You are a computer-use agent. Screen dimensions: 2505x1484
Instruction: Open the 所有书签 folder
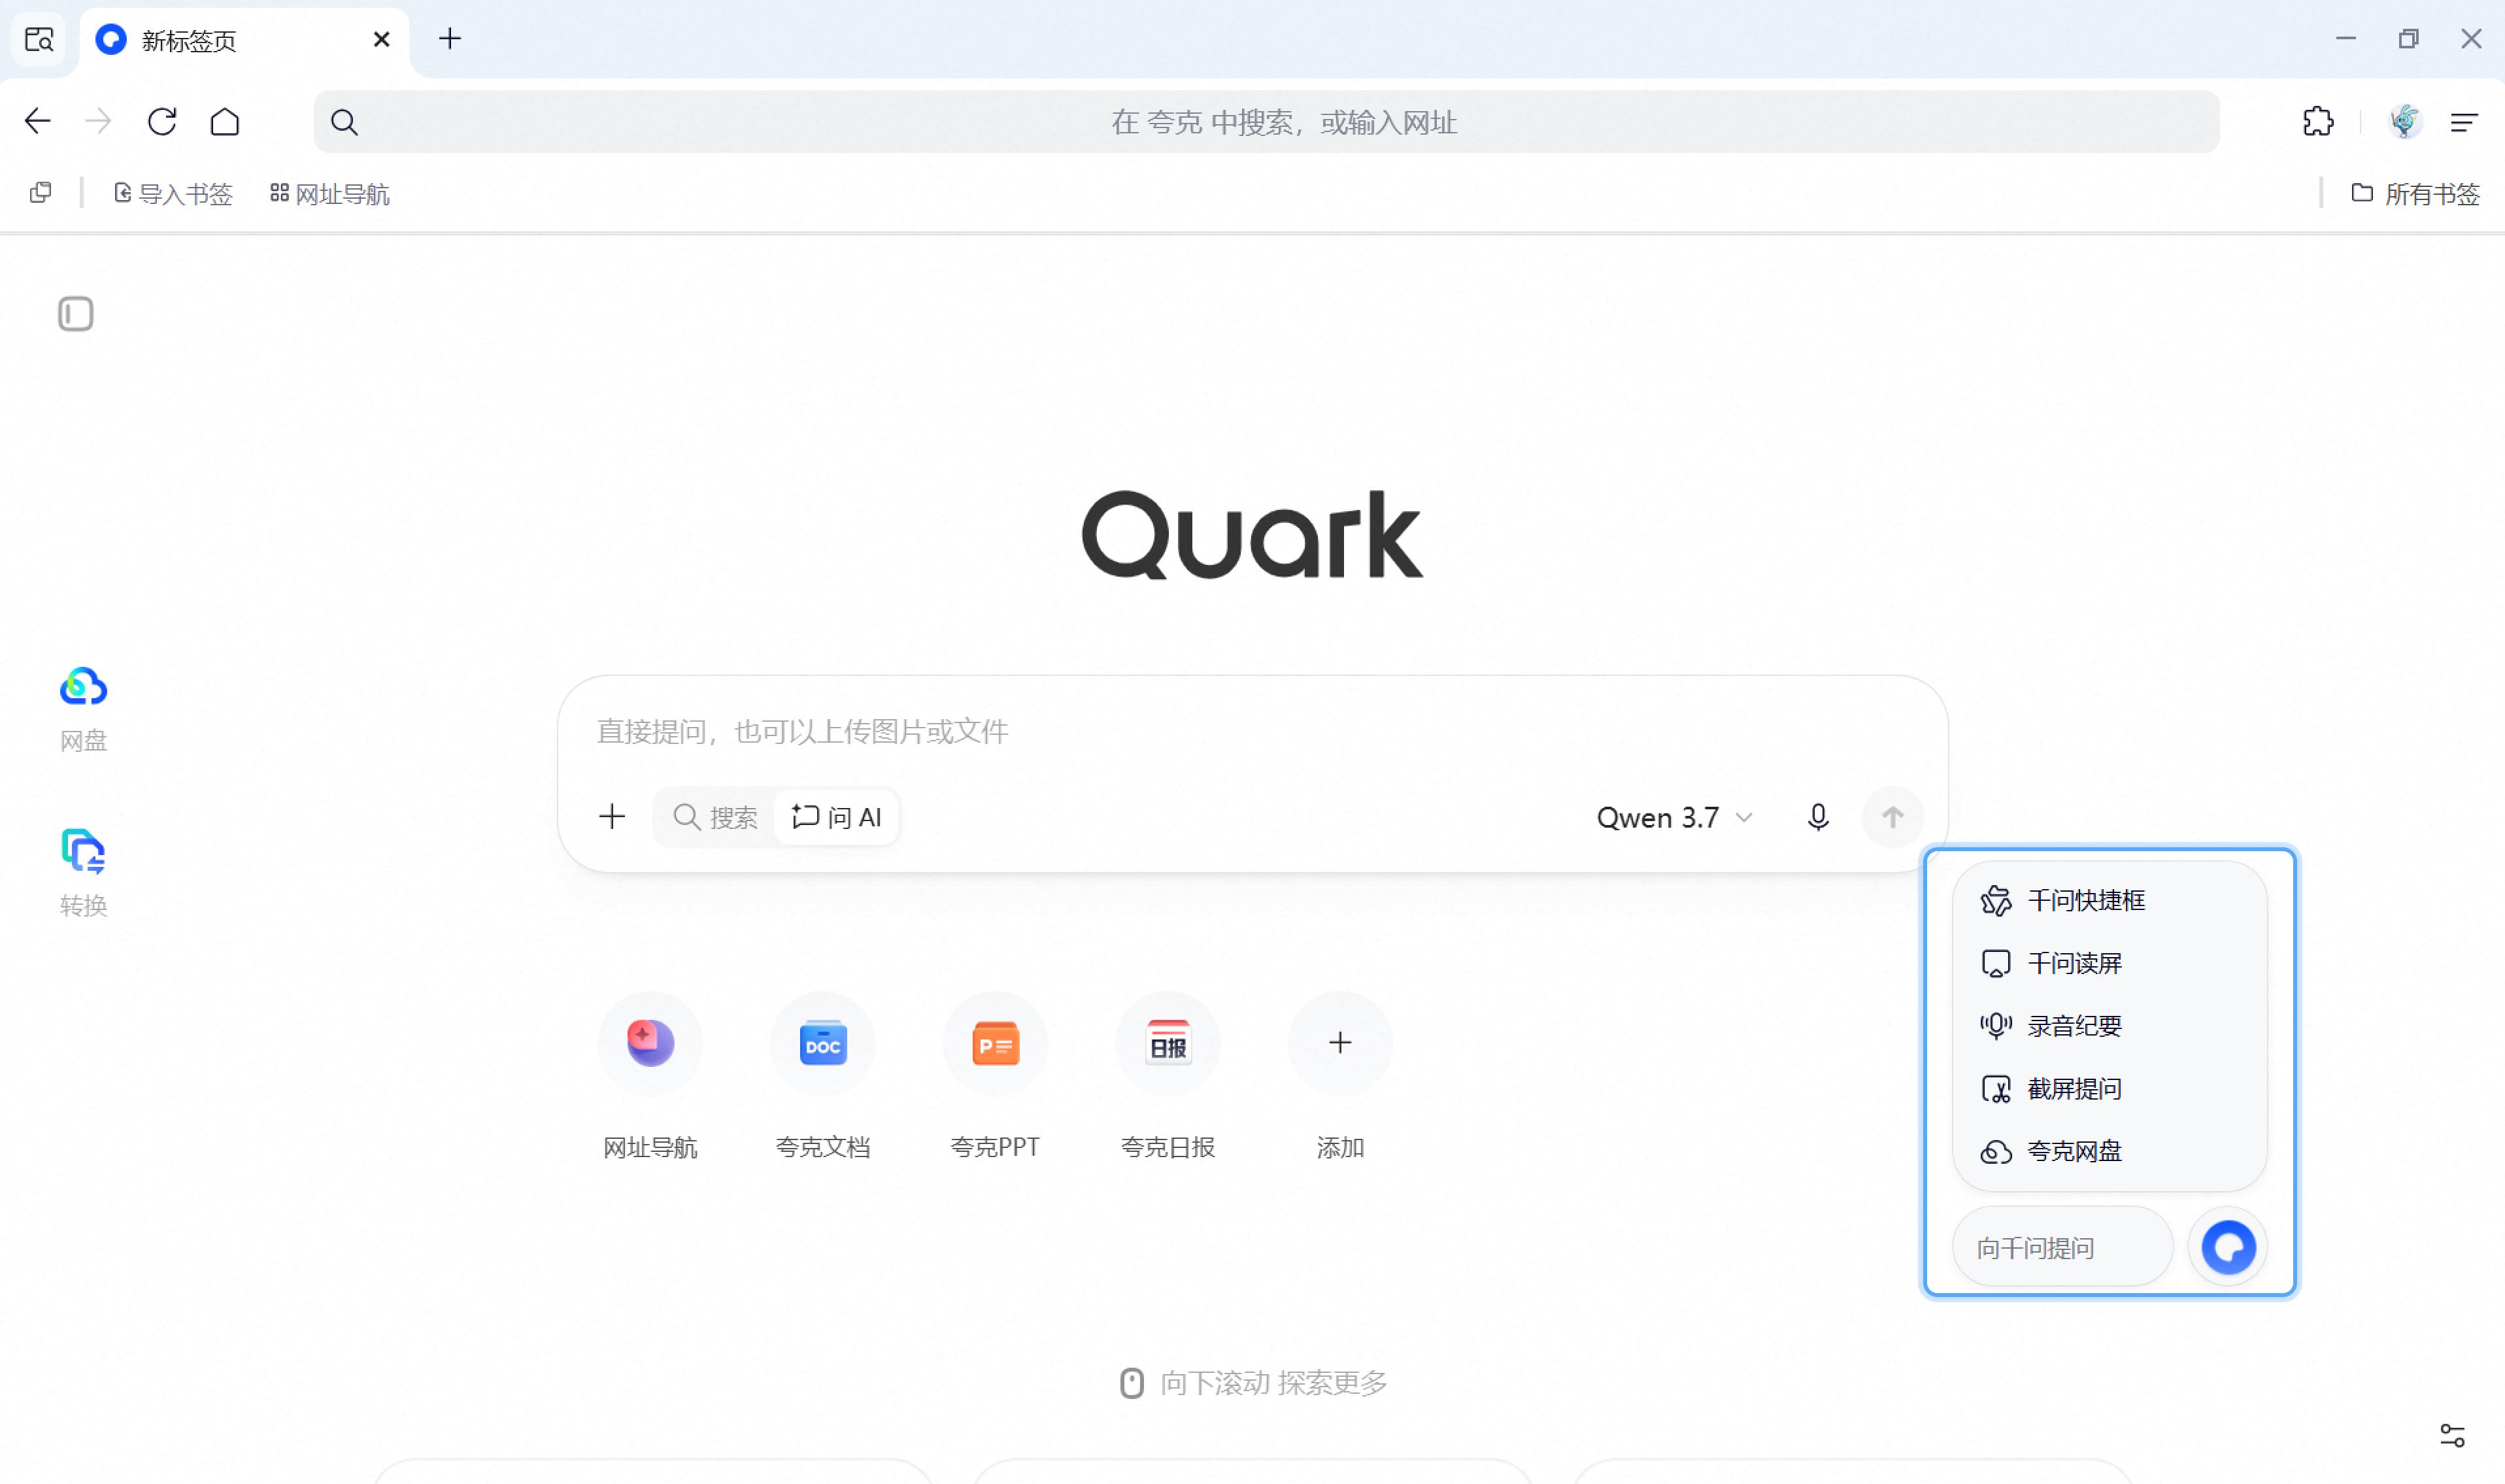[x=2415, y=194]
